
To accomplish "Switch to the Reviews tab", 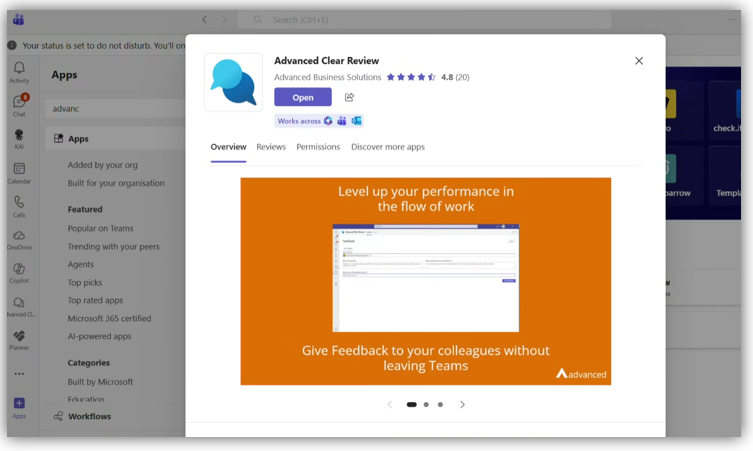I will [271, 147].
